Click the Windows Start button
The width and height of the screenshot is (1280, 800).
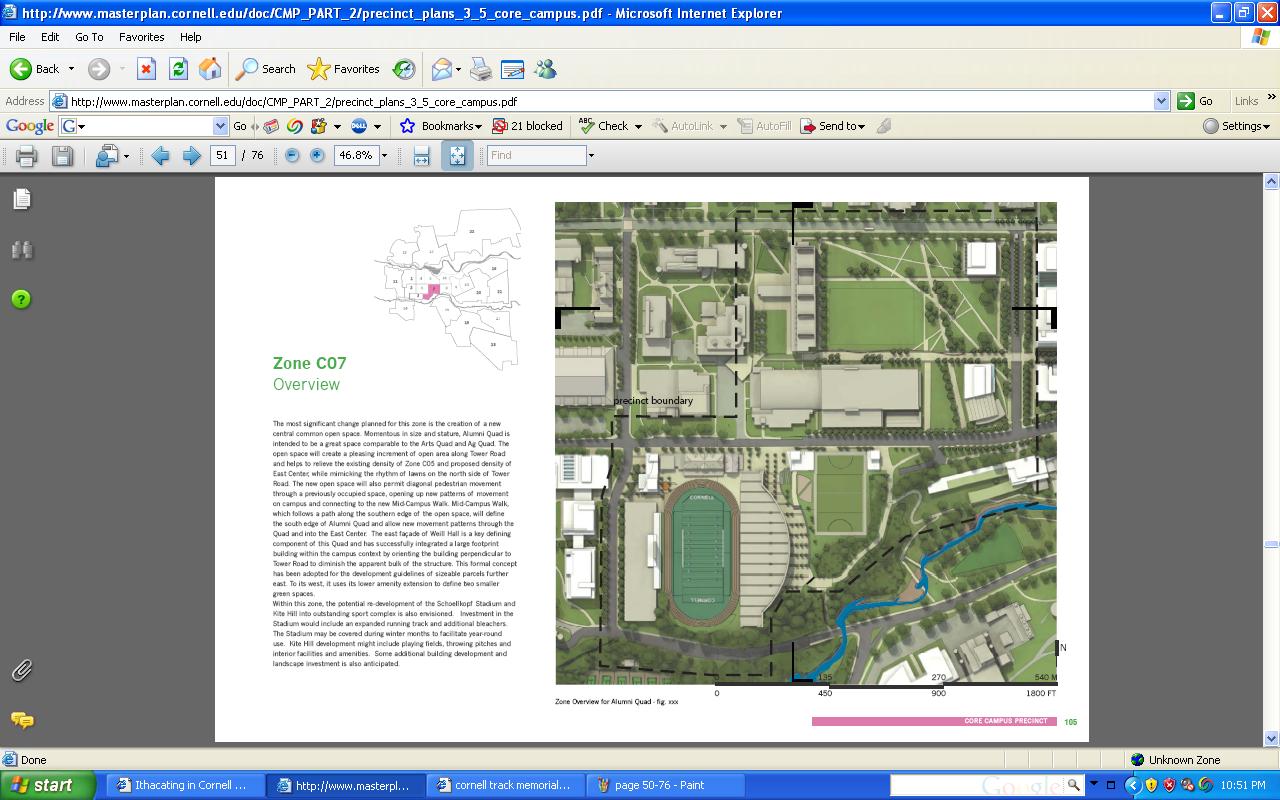(x=45, y=785)
